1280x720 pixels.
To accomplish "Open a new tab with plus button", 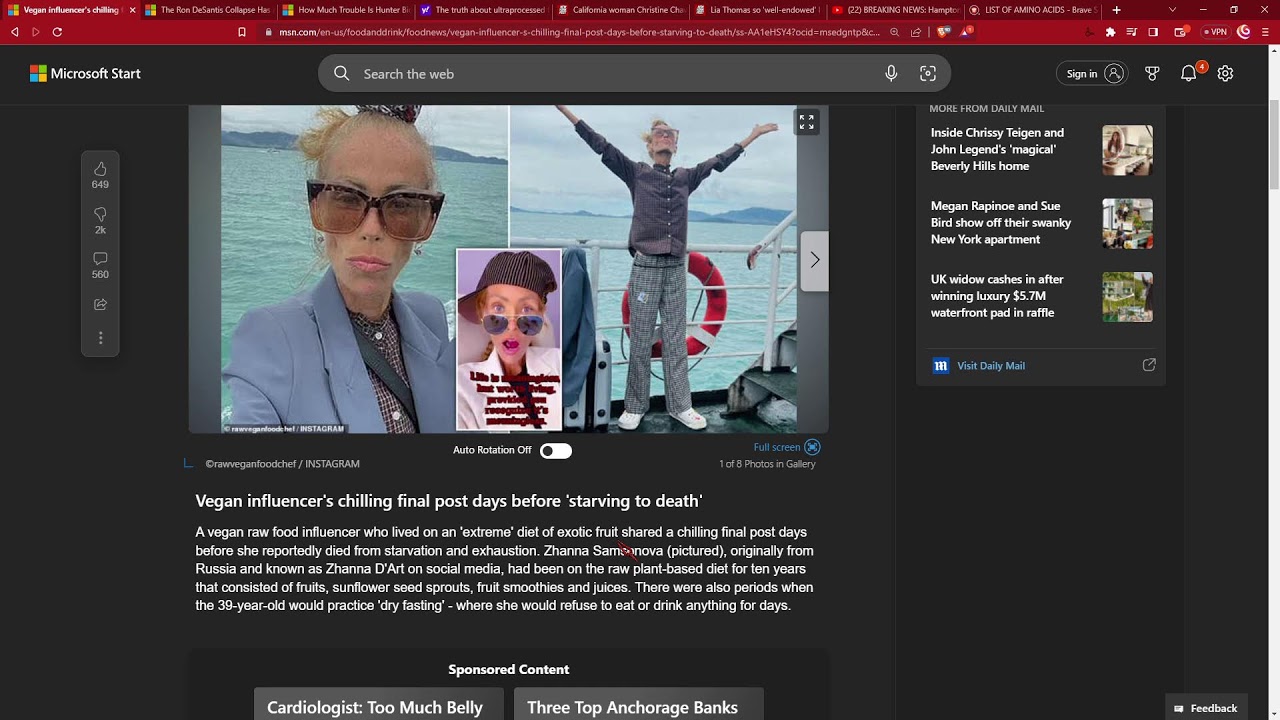I will [x=1117, y=10].
